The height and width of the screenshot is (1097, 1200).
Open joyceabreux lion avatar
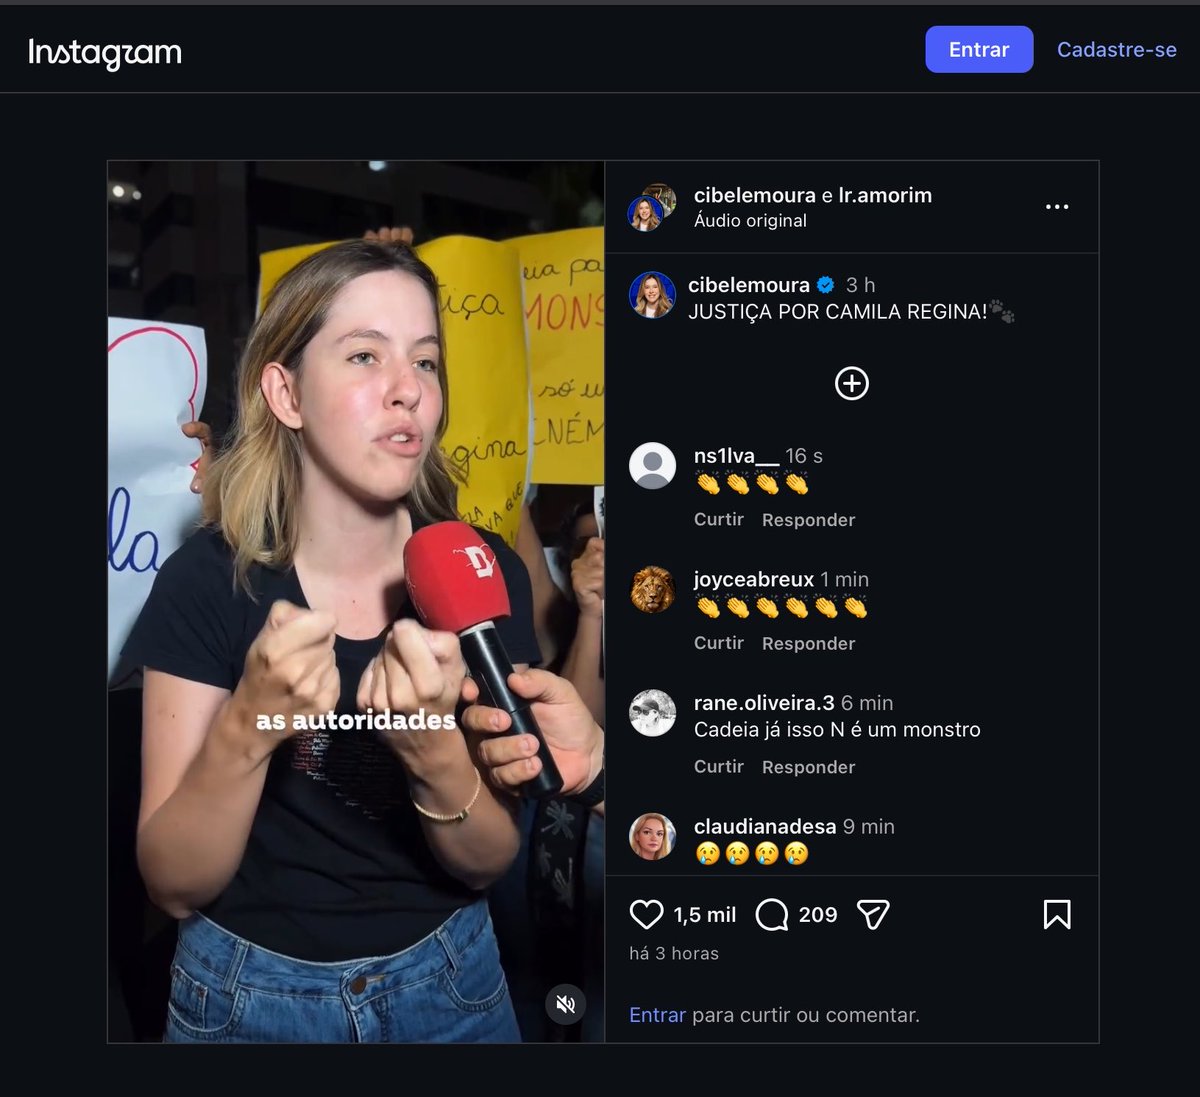click(652, 589)
